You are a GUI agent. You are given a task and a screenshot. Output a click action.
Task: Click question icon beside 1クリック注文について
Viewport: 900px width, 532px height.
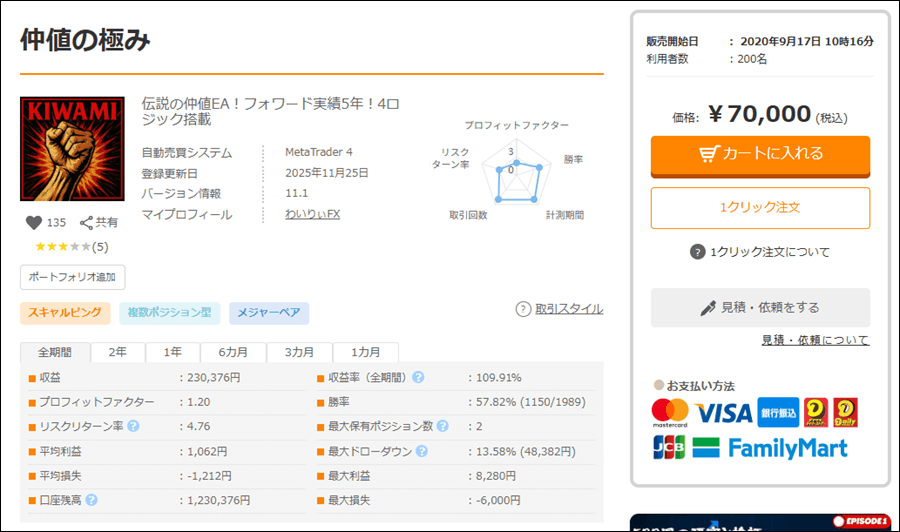(x=697, y=252)
